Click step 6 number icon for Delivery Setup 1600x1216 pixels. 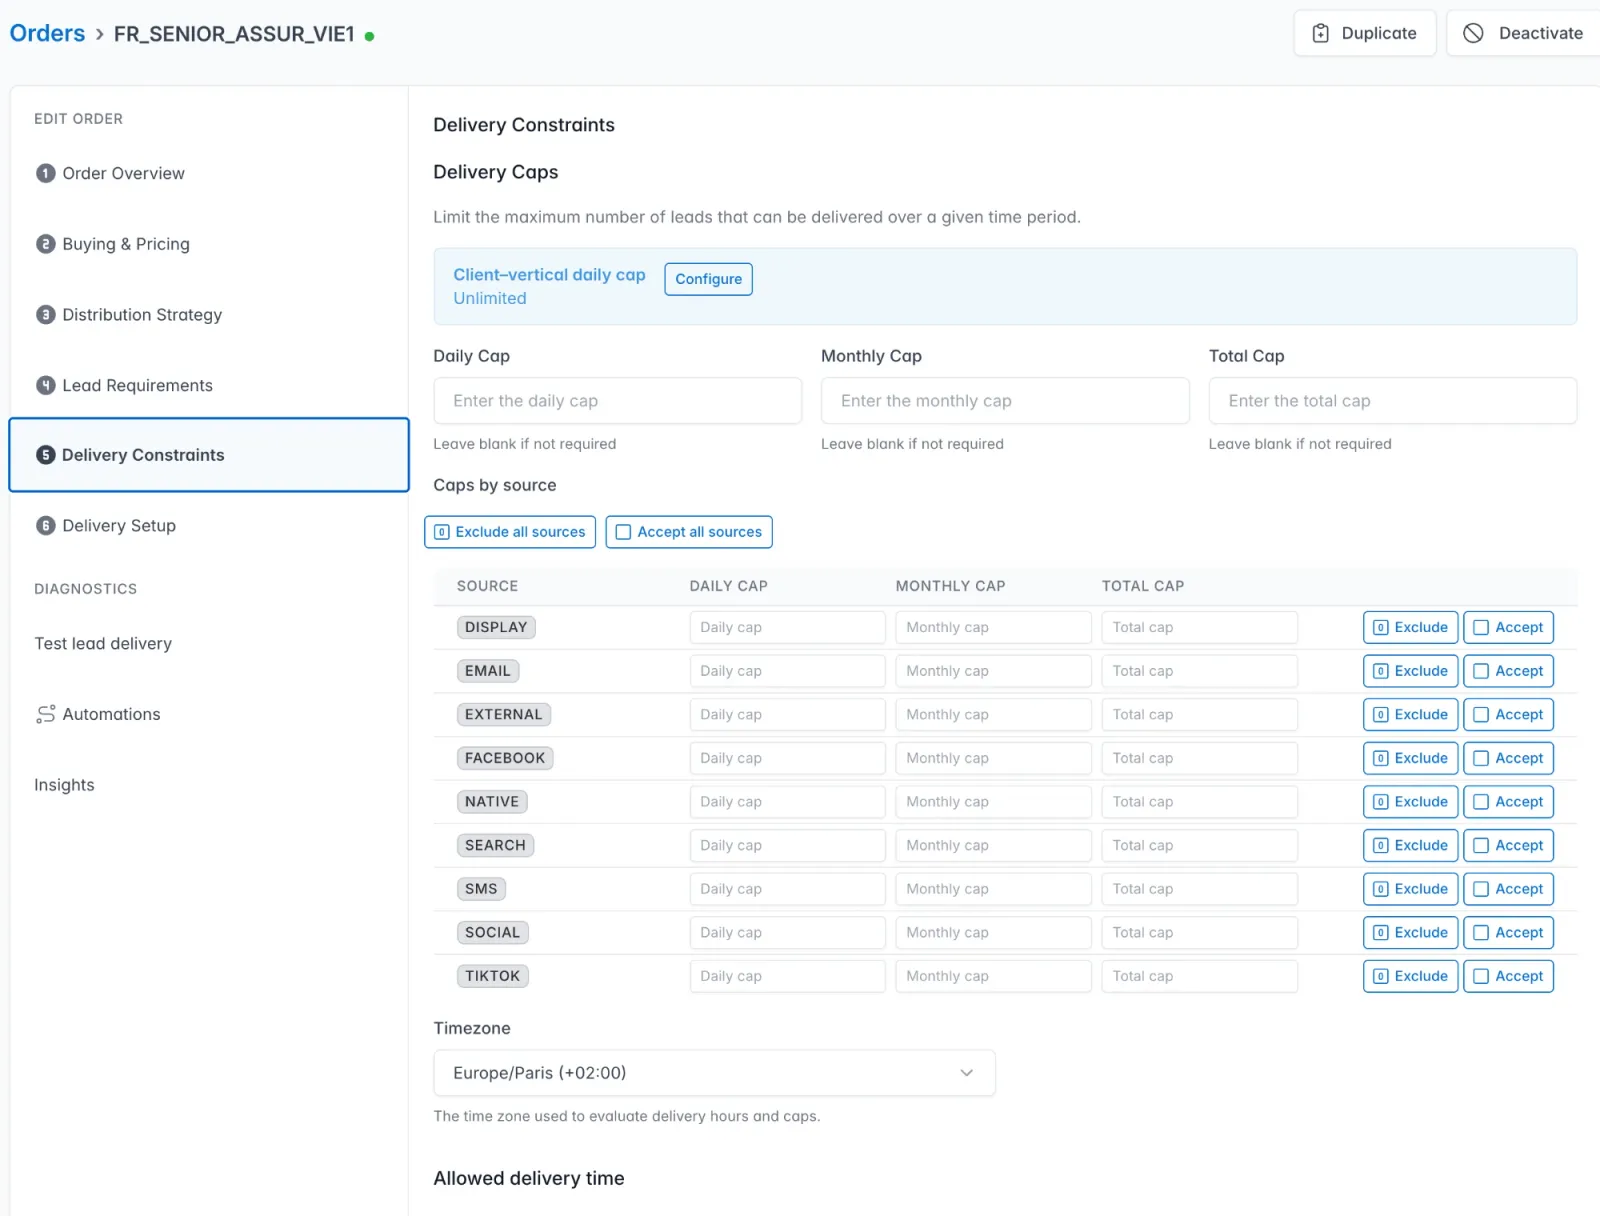(x=45, y=526)
